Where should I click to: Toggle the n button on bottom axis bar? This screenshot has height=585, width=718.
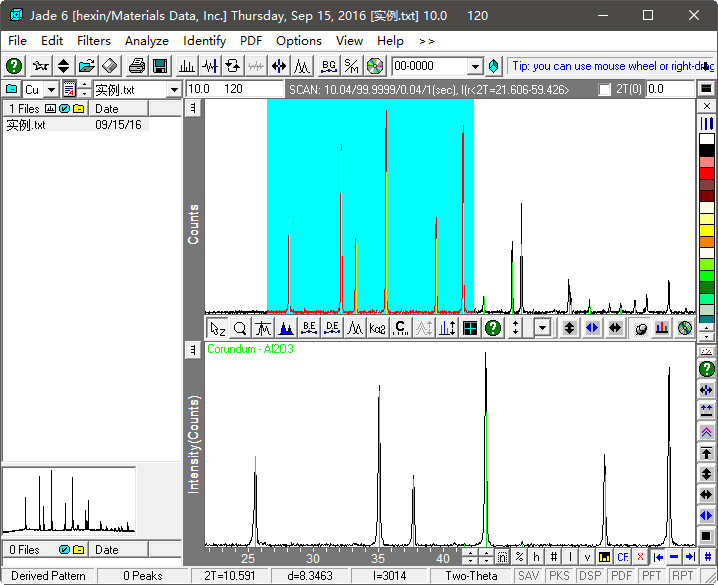[x=502, y=557]
